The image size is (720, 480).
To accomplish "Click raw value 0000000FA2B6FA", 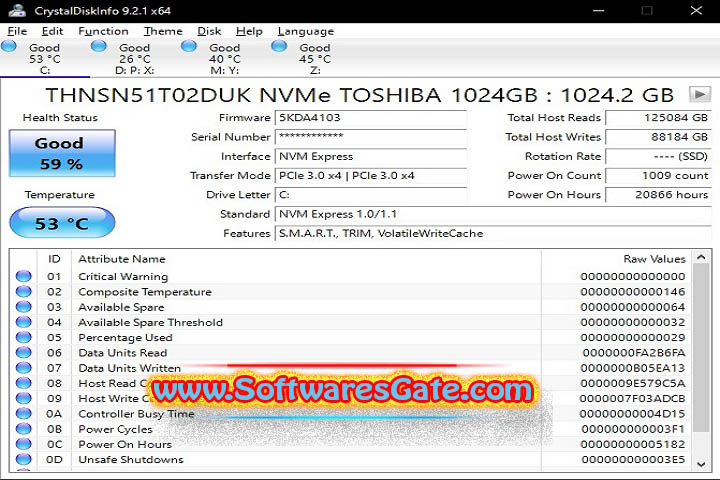I will tap(634, 353).
